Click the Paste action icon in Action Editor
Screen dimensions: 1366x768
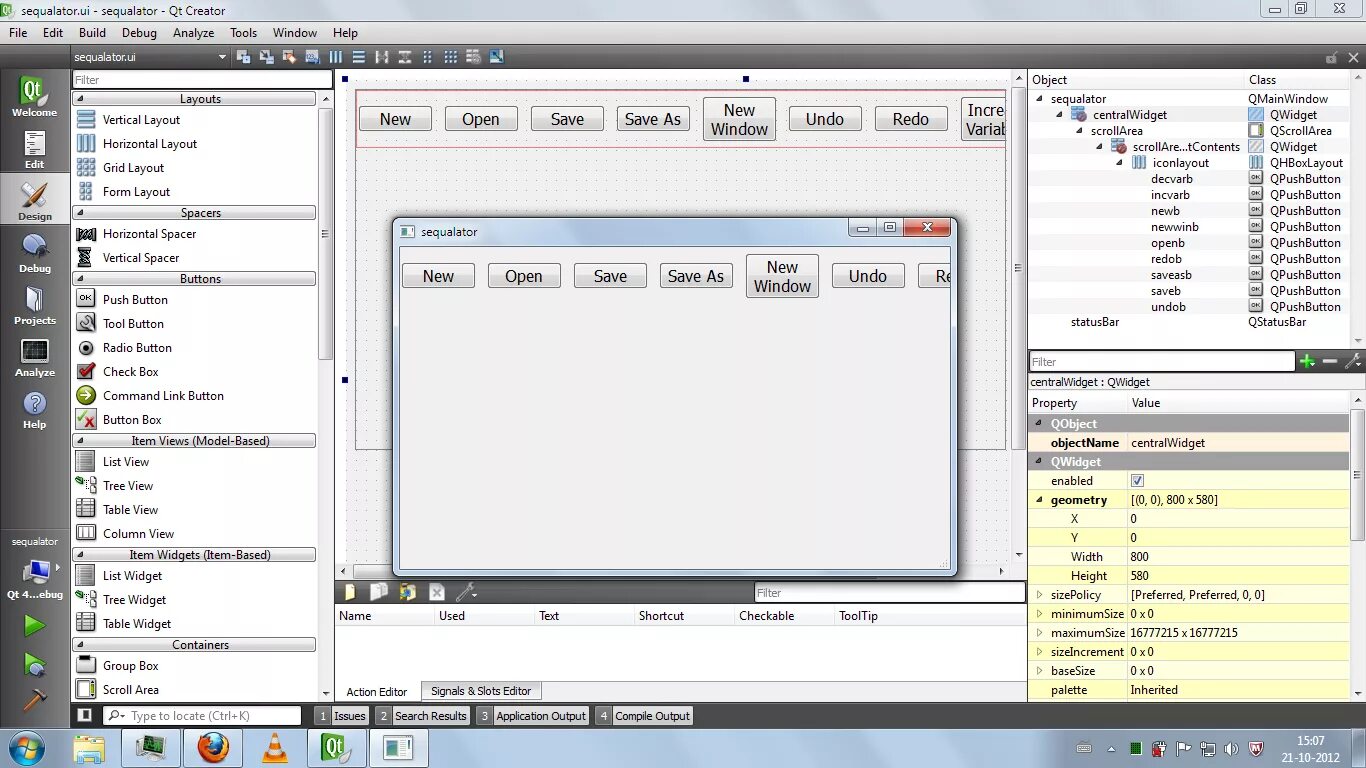(408, 592)
